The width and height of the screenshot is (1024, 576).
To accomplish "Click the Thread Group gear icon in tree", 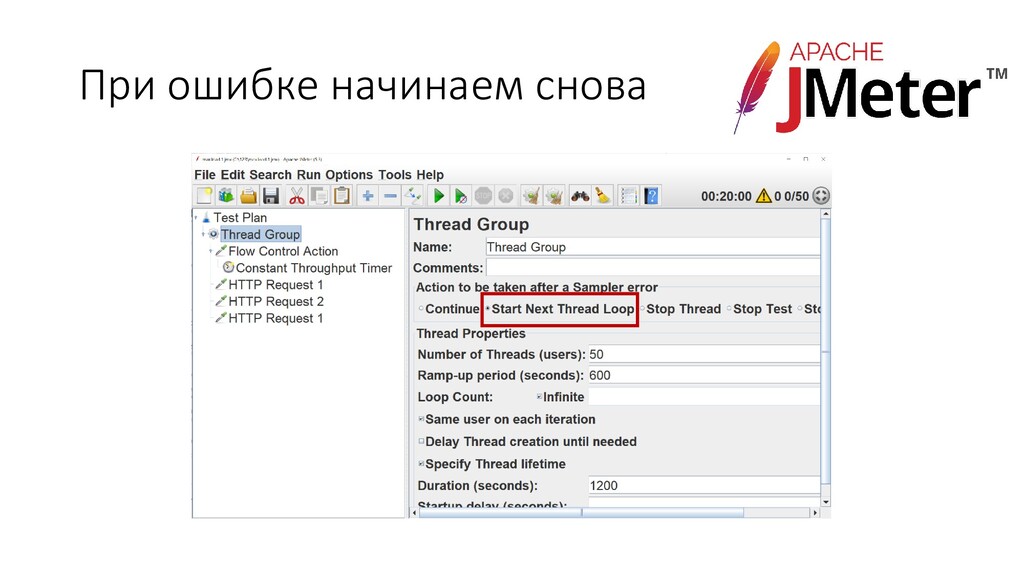I will tap(214, 234).
